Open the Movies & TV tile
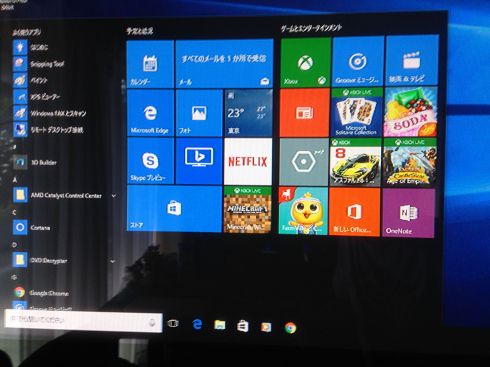 (412, 60)
